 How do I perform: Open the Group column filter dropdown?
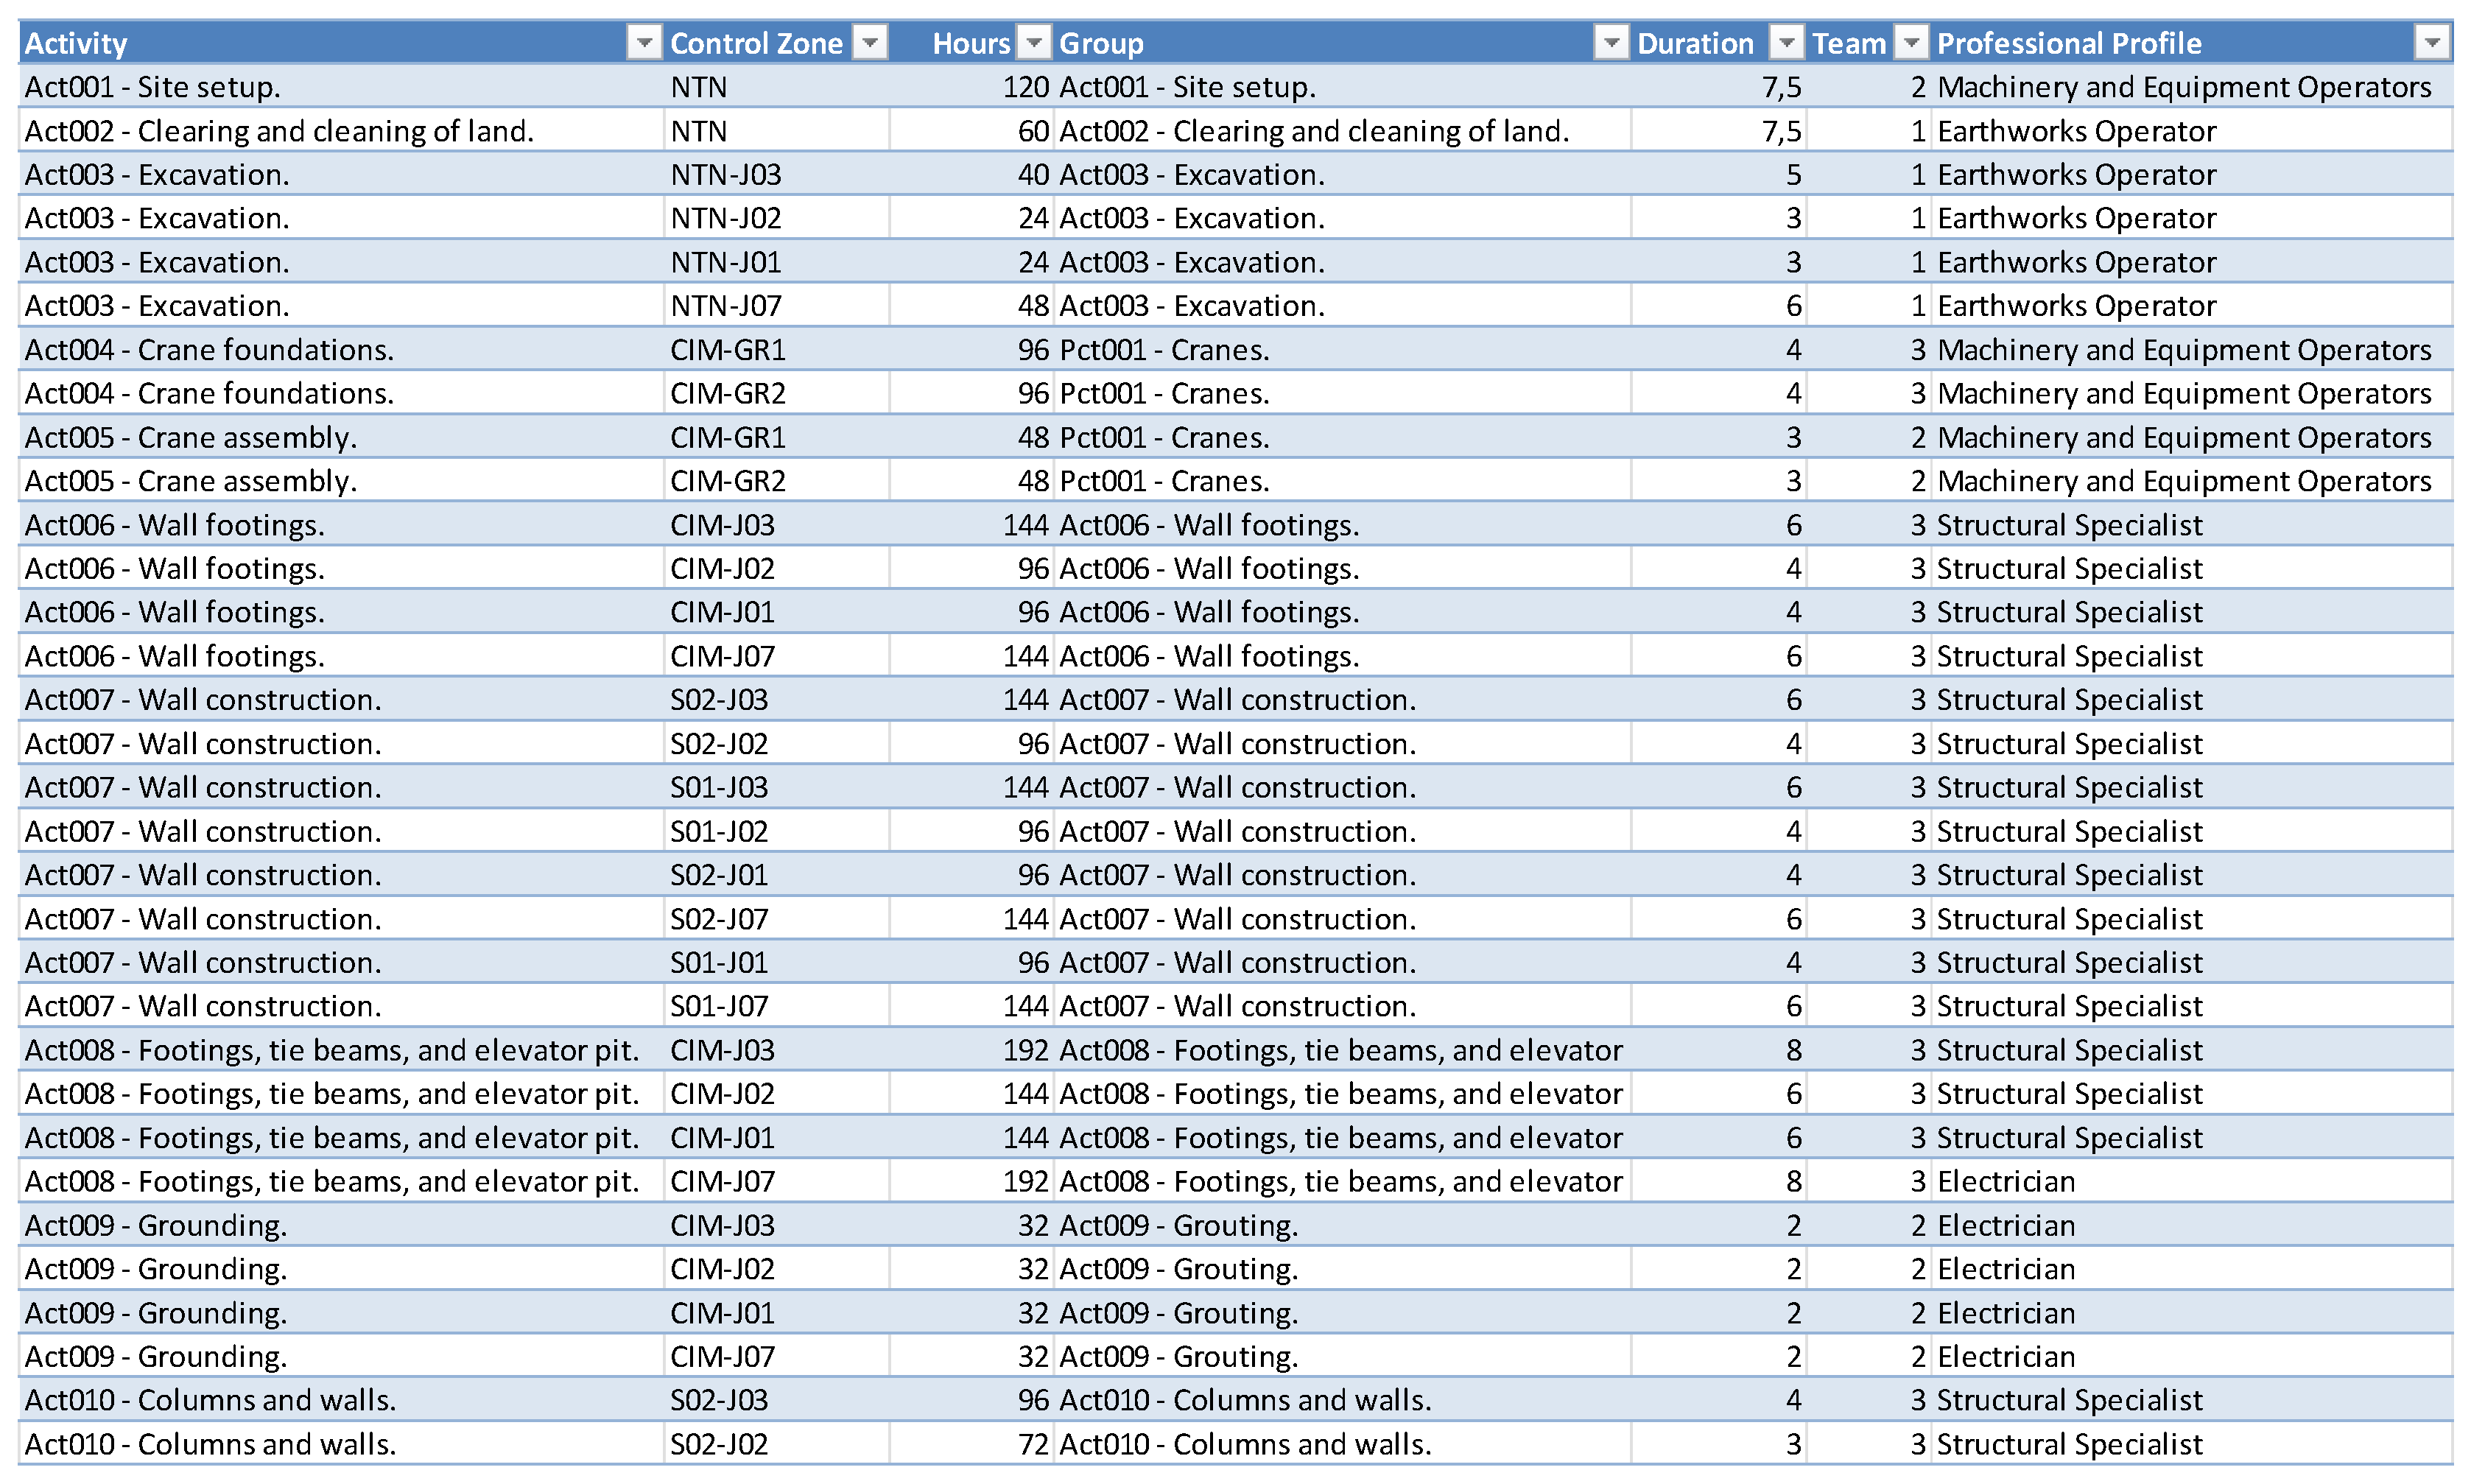(1611, 43)
